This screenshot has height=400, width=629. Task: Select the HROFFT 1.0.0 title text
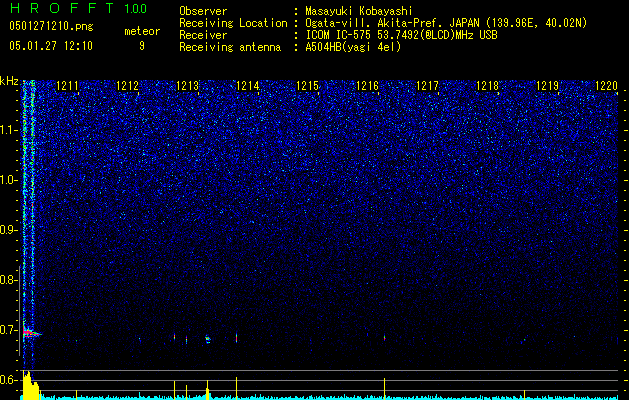[79, 8]
